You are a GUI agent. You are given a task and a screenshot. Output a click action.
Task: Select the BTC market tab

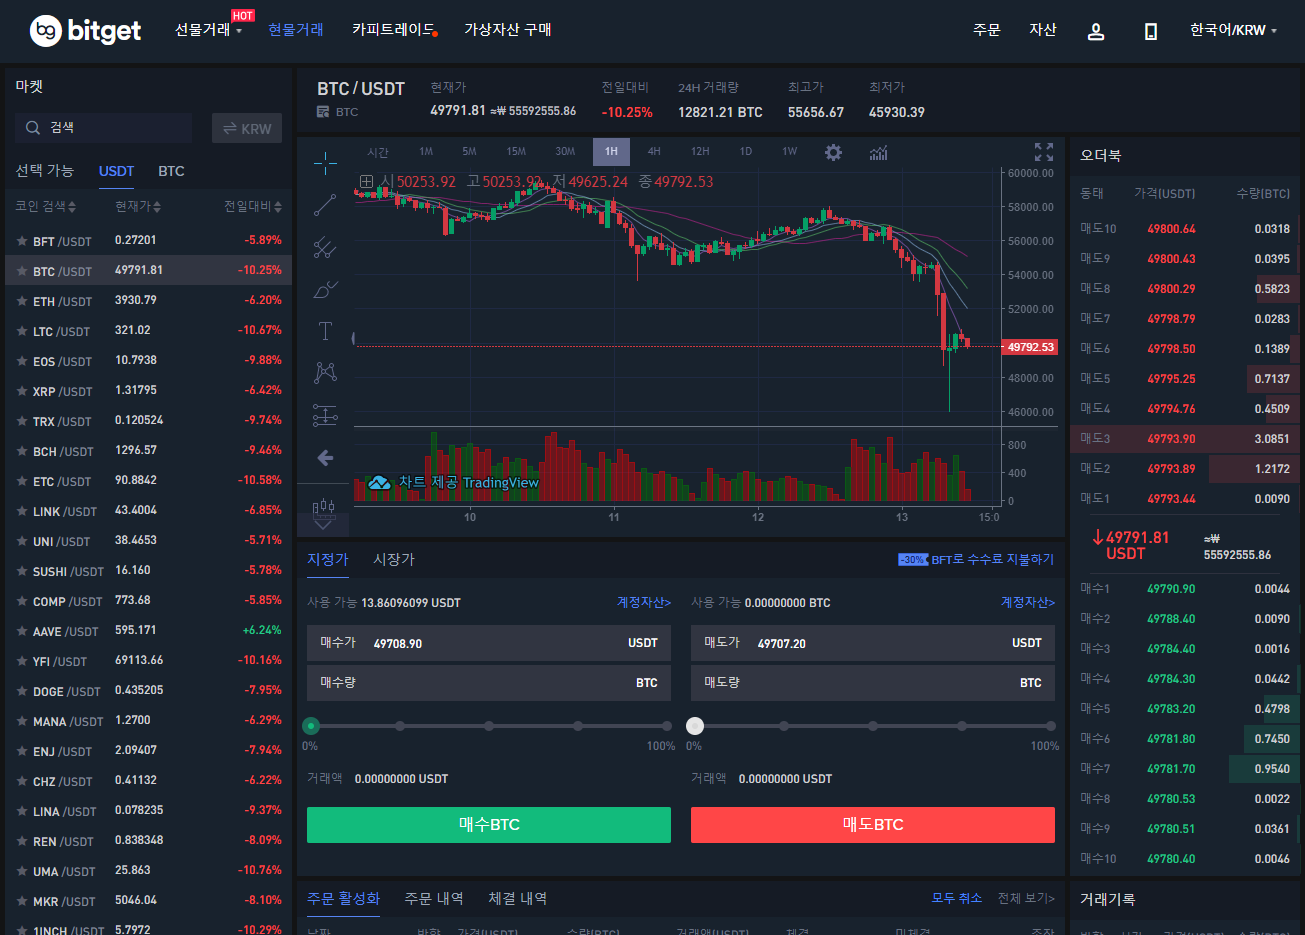click(x=171, y=171)
